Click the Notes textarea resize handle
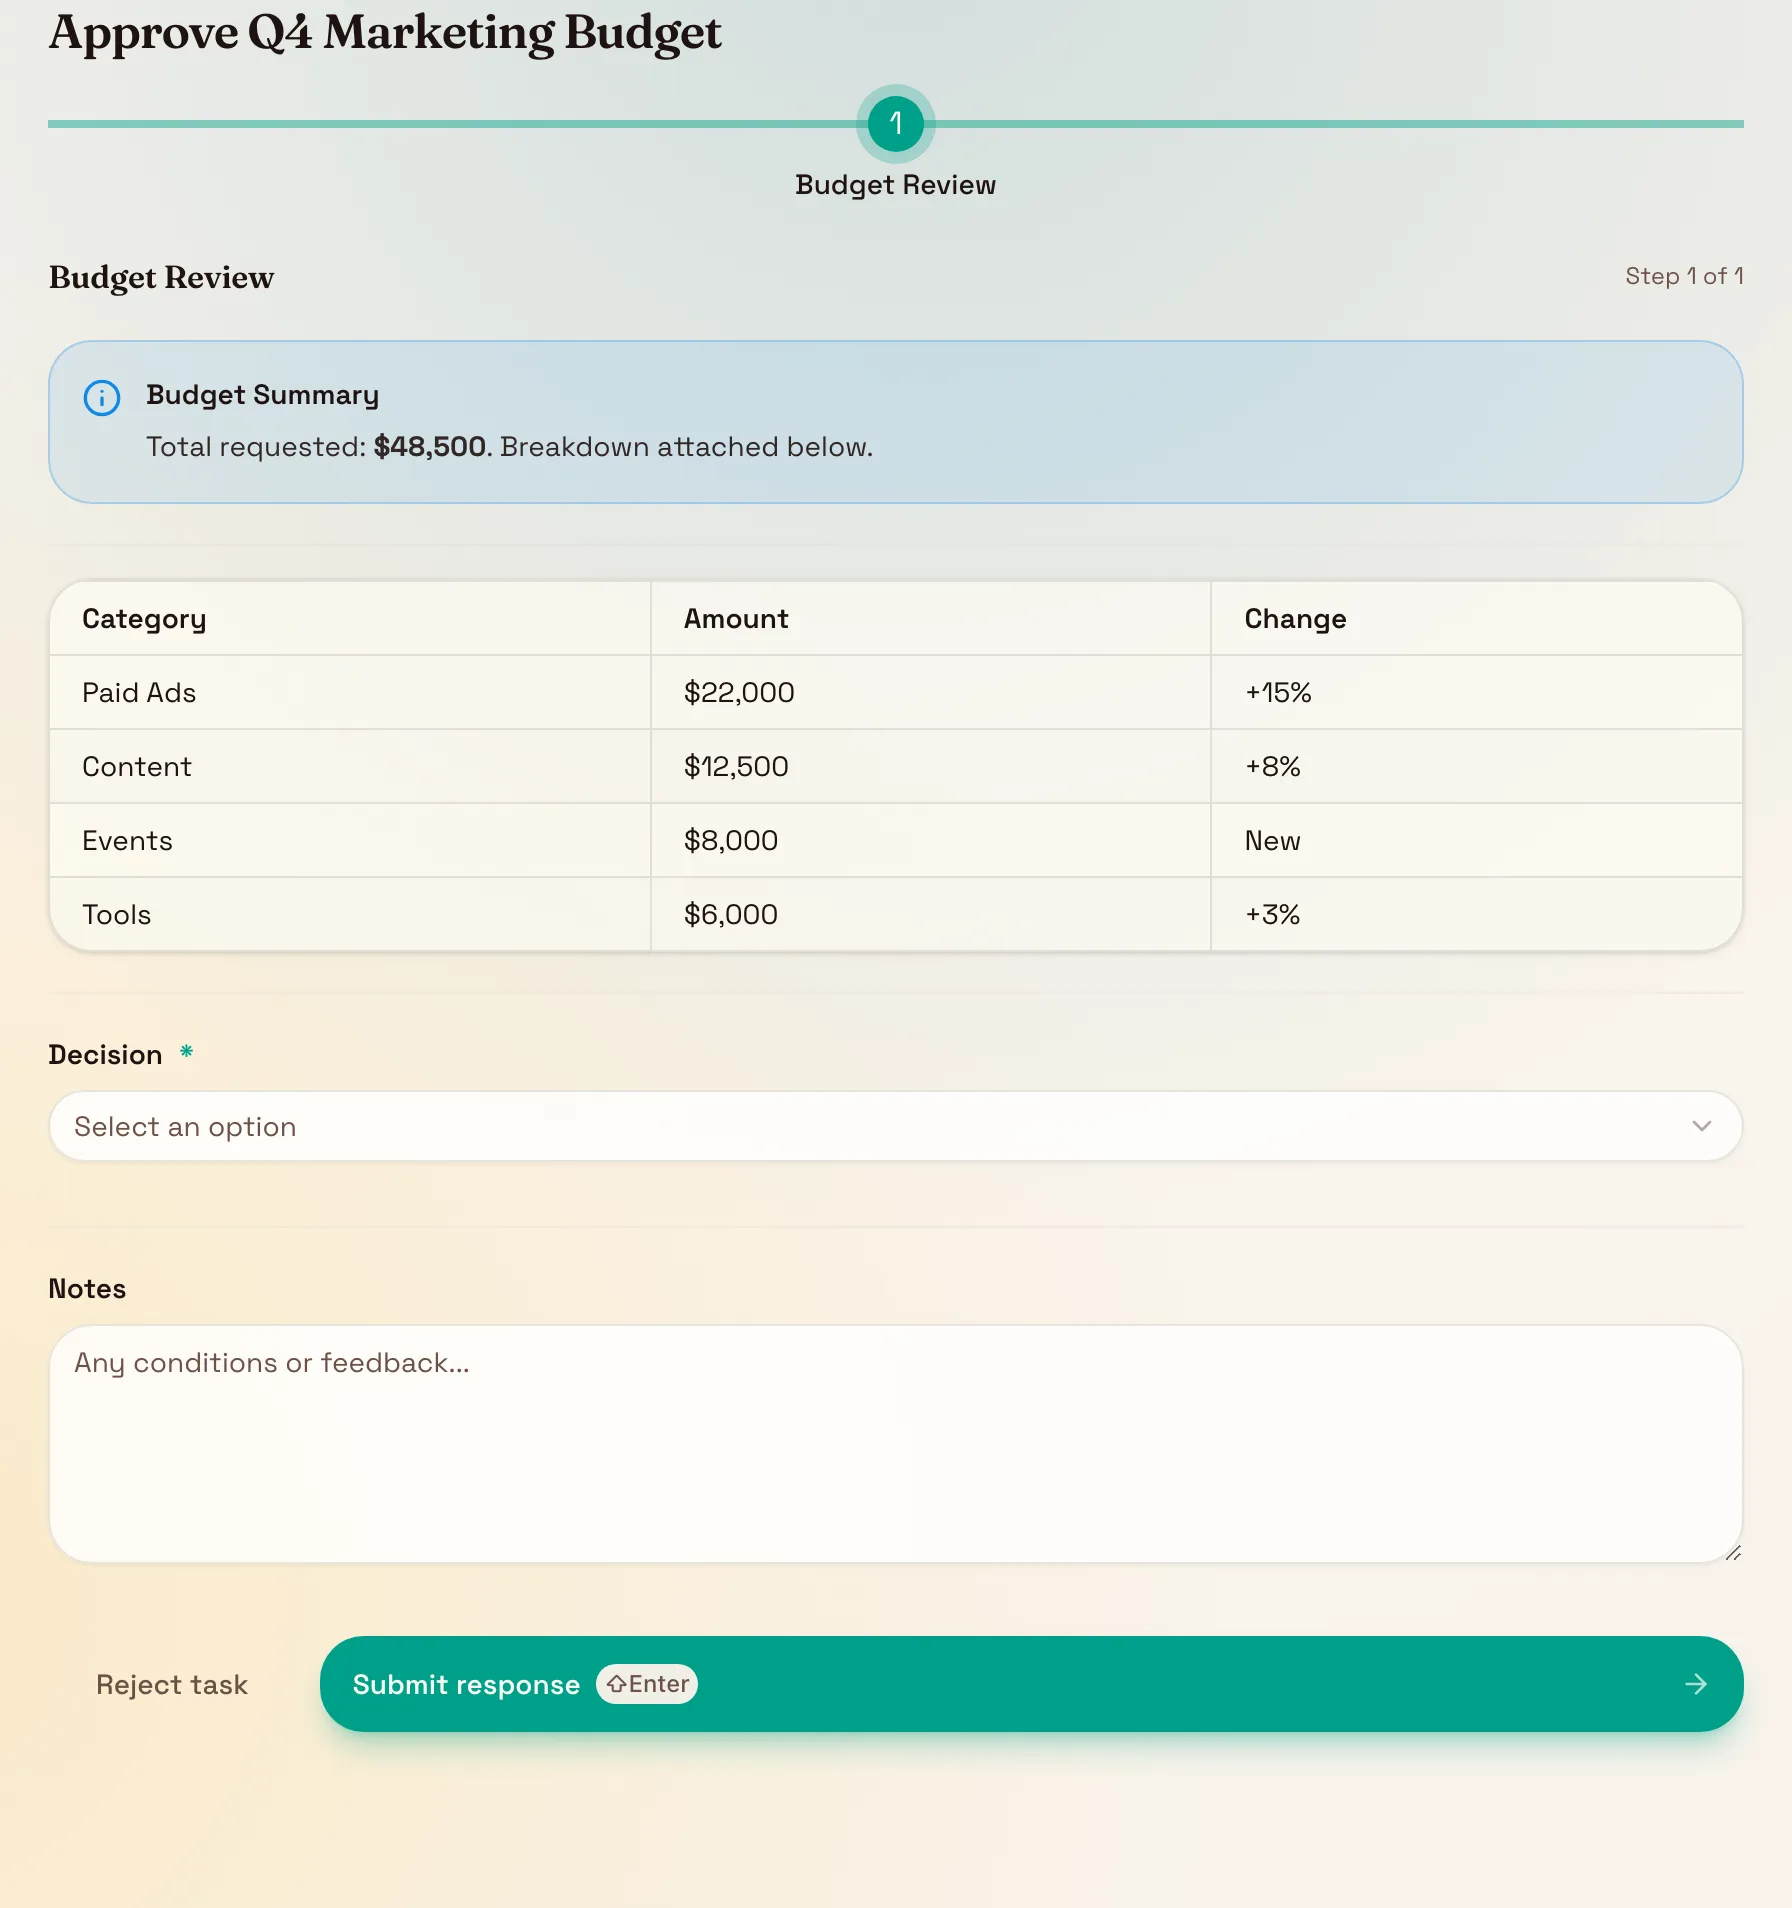 tap(1735, 1554)
